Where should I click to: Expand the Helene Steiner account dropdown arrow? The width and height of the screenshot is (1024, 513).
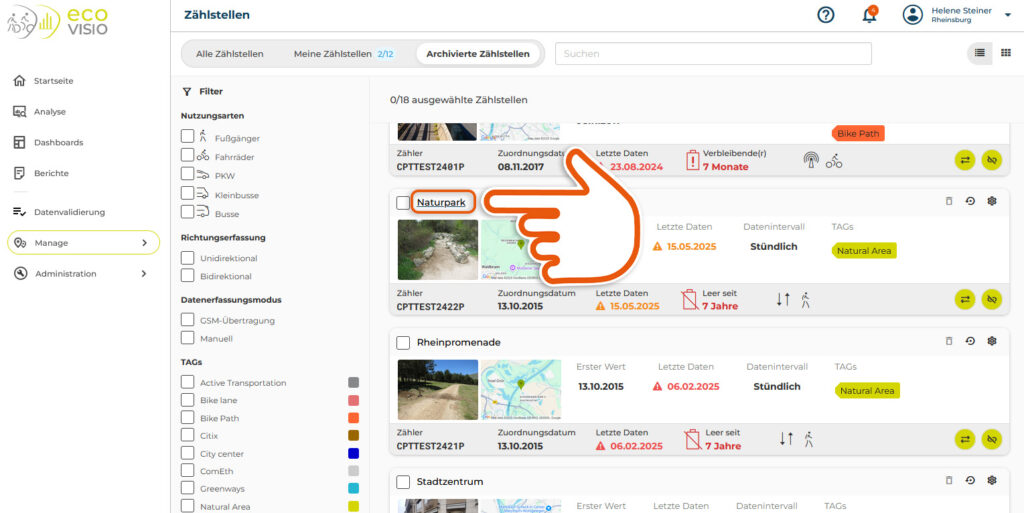coord(1007,14)
